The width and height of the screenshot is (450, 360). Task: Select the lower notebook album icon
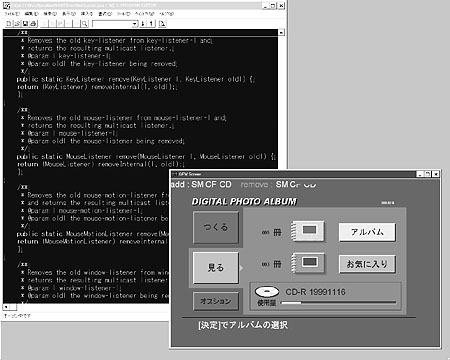307,263
